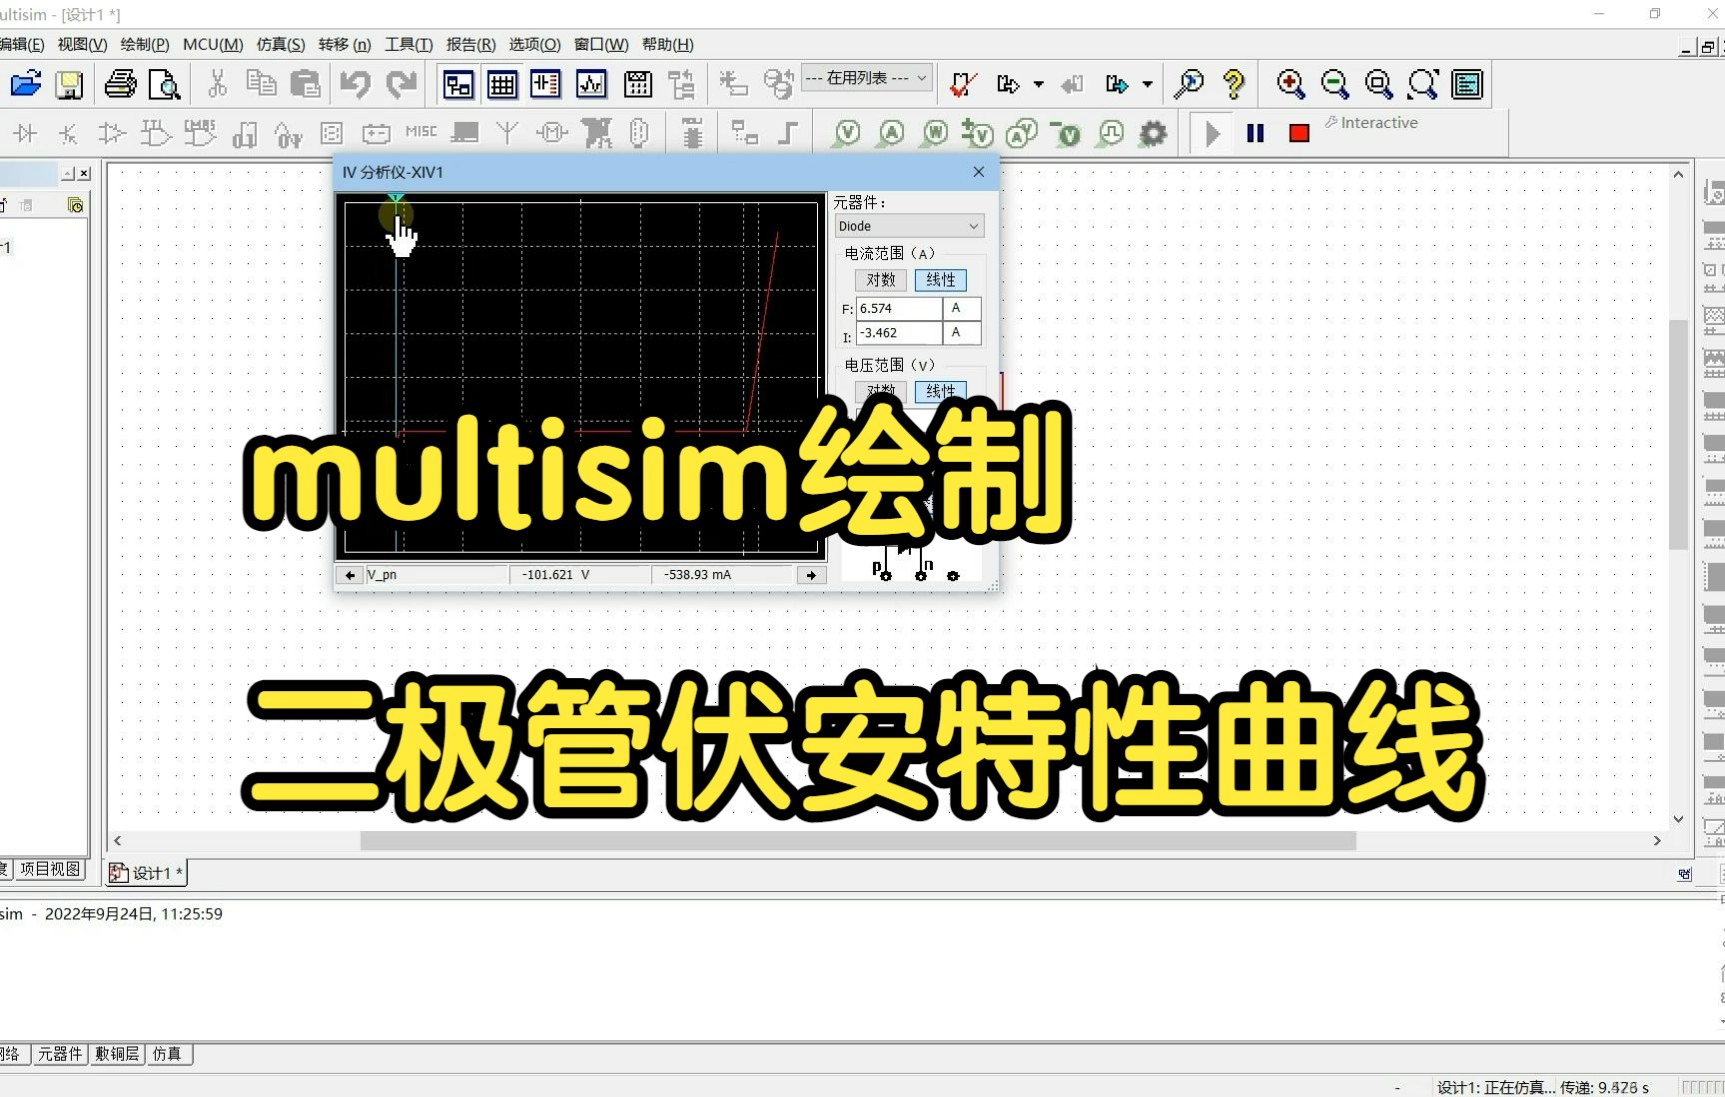Open unit dropdown next to F: 6.574
Image resolution: width=1725 pixels, height=1097 pixels.
[x=963, y=308]
